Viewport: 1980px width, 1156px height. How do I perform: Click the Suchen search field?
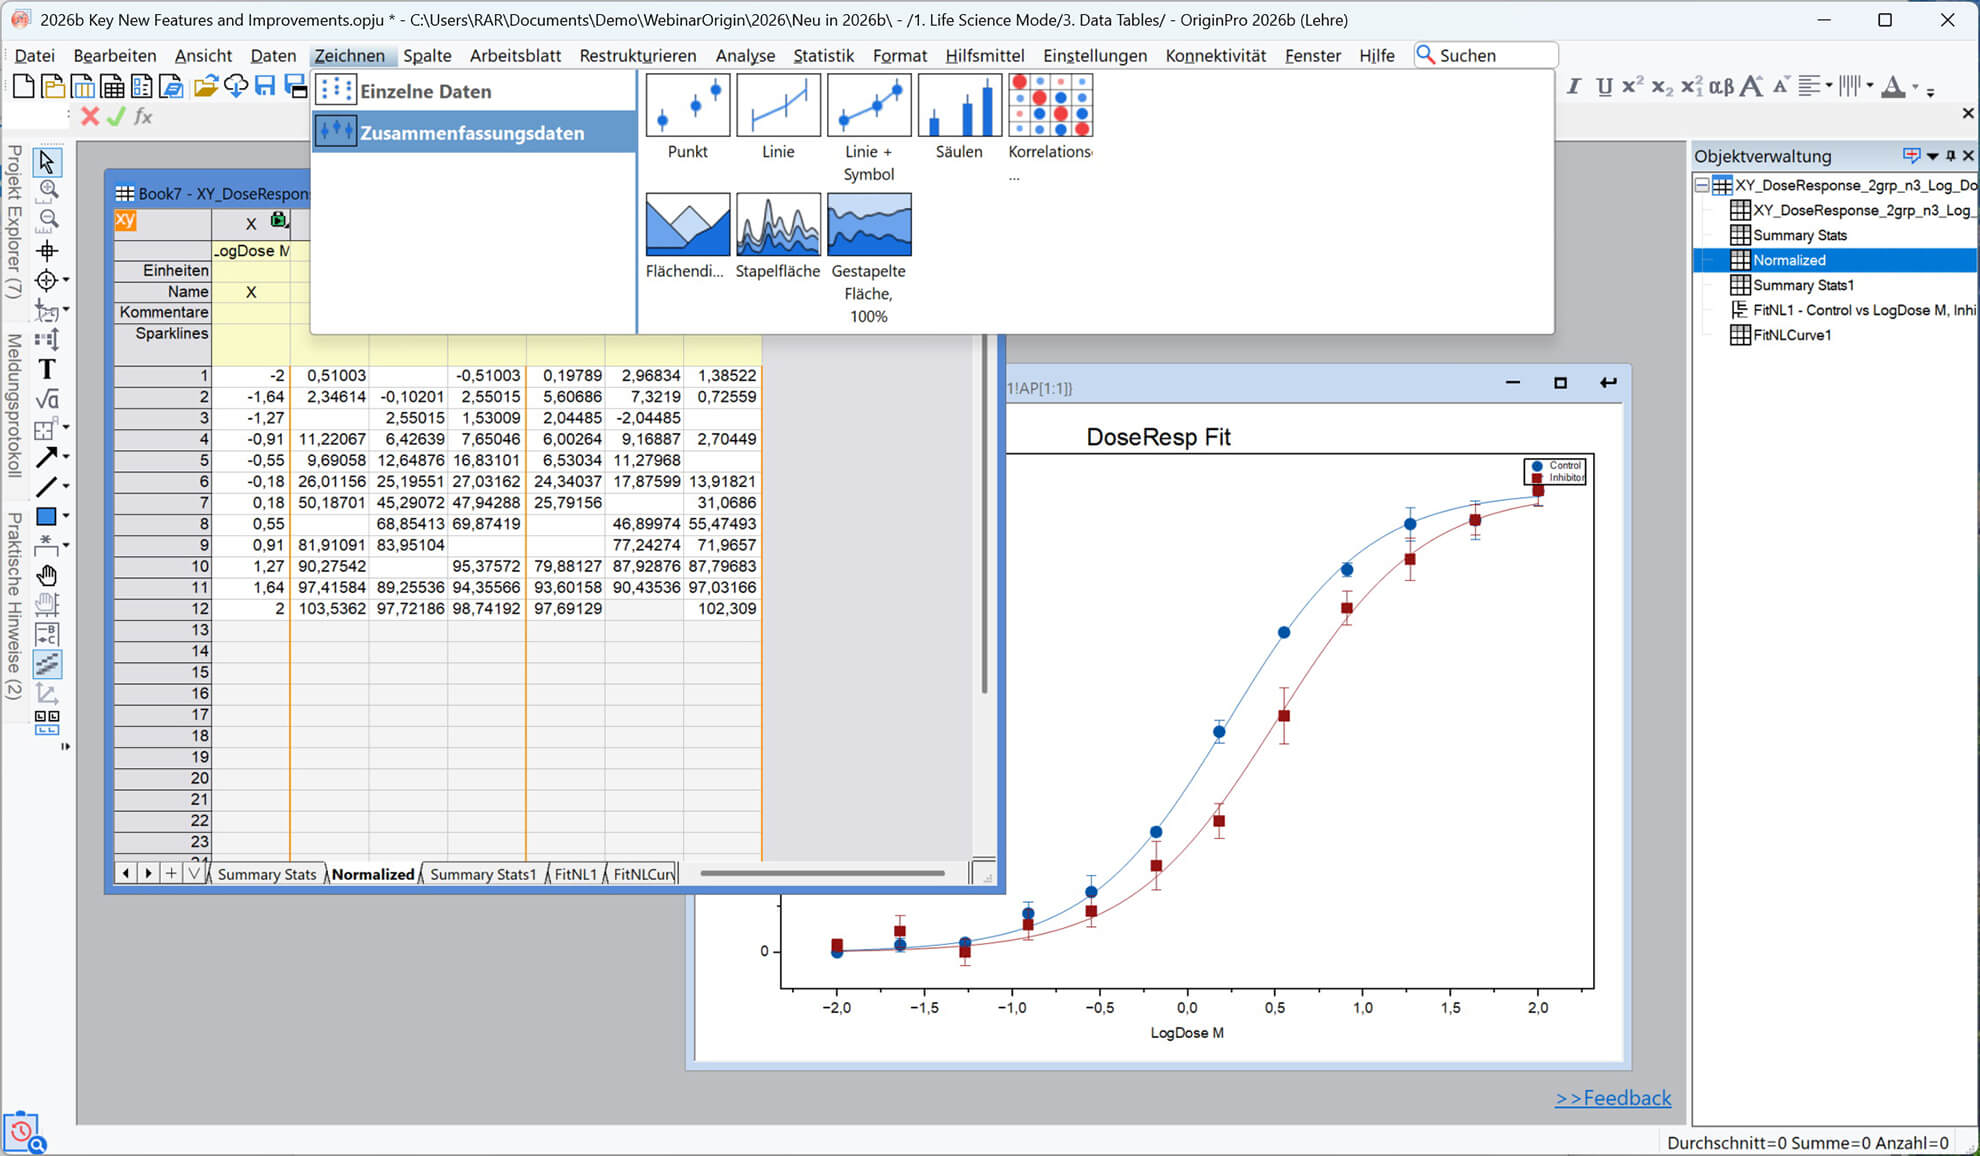coord(1486,56)
